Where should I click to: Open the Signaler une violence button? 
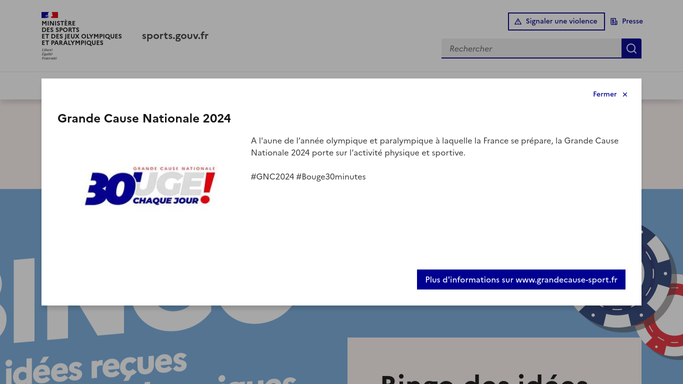[556, 21]
